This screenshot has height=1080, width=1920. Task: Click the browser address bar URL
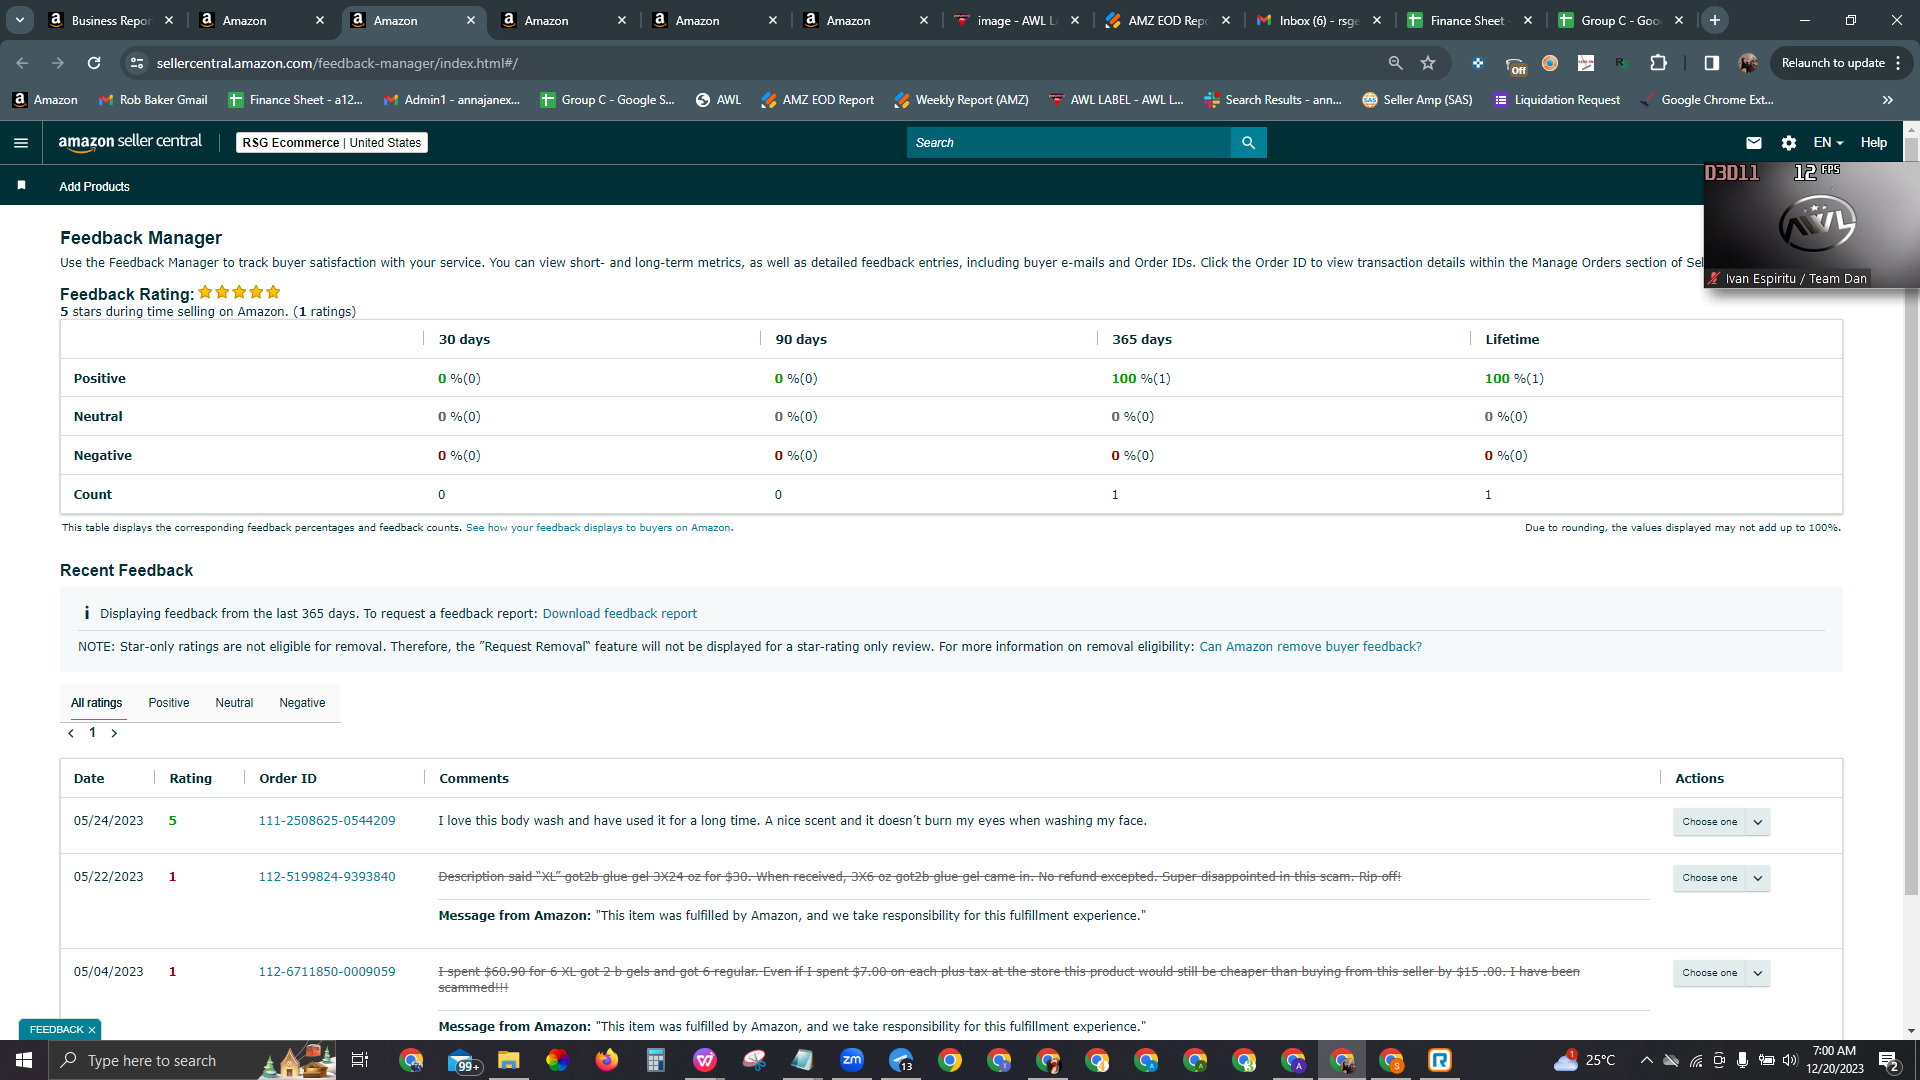tap(338, 63)
